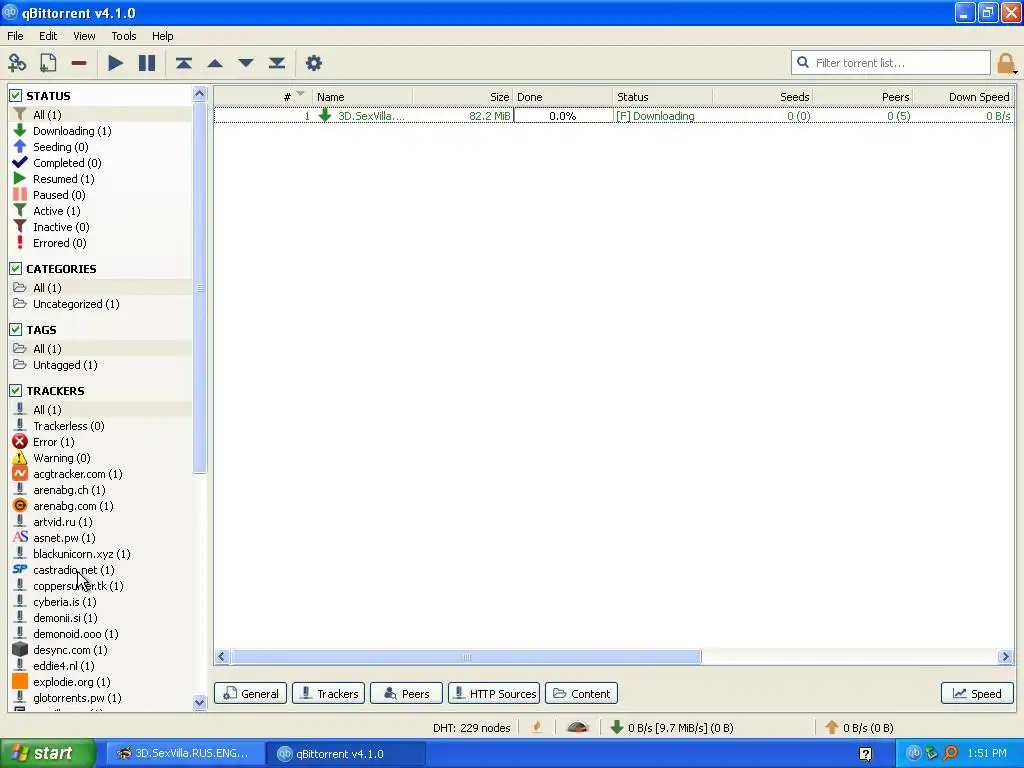The width and height of the screenshot is (1024, 768).
Task: Toggle the TRACKERS section checkbox
Action: click(x=16, y=391)
